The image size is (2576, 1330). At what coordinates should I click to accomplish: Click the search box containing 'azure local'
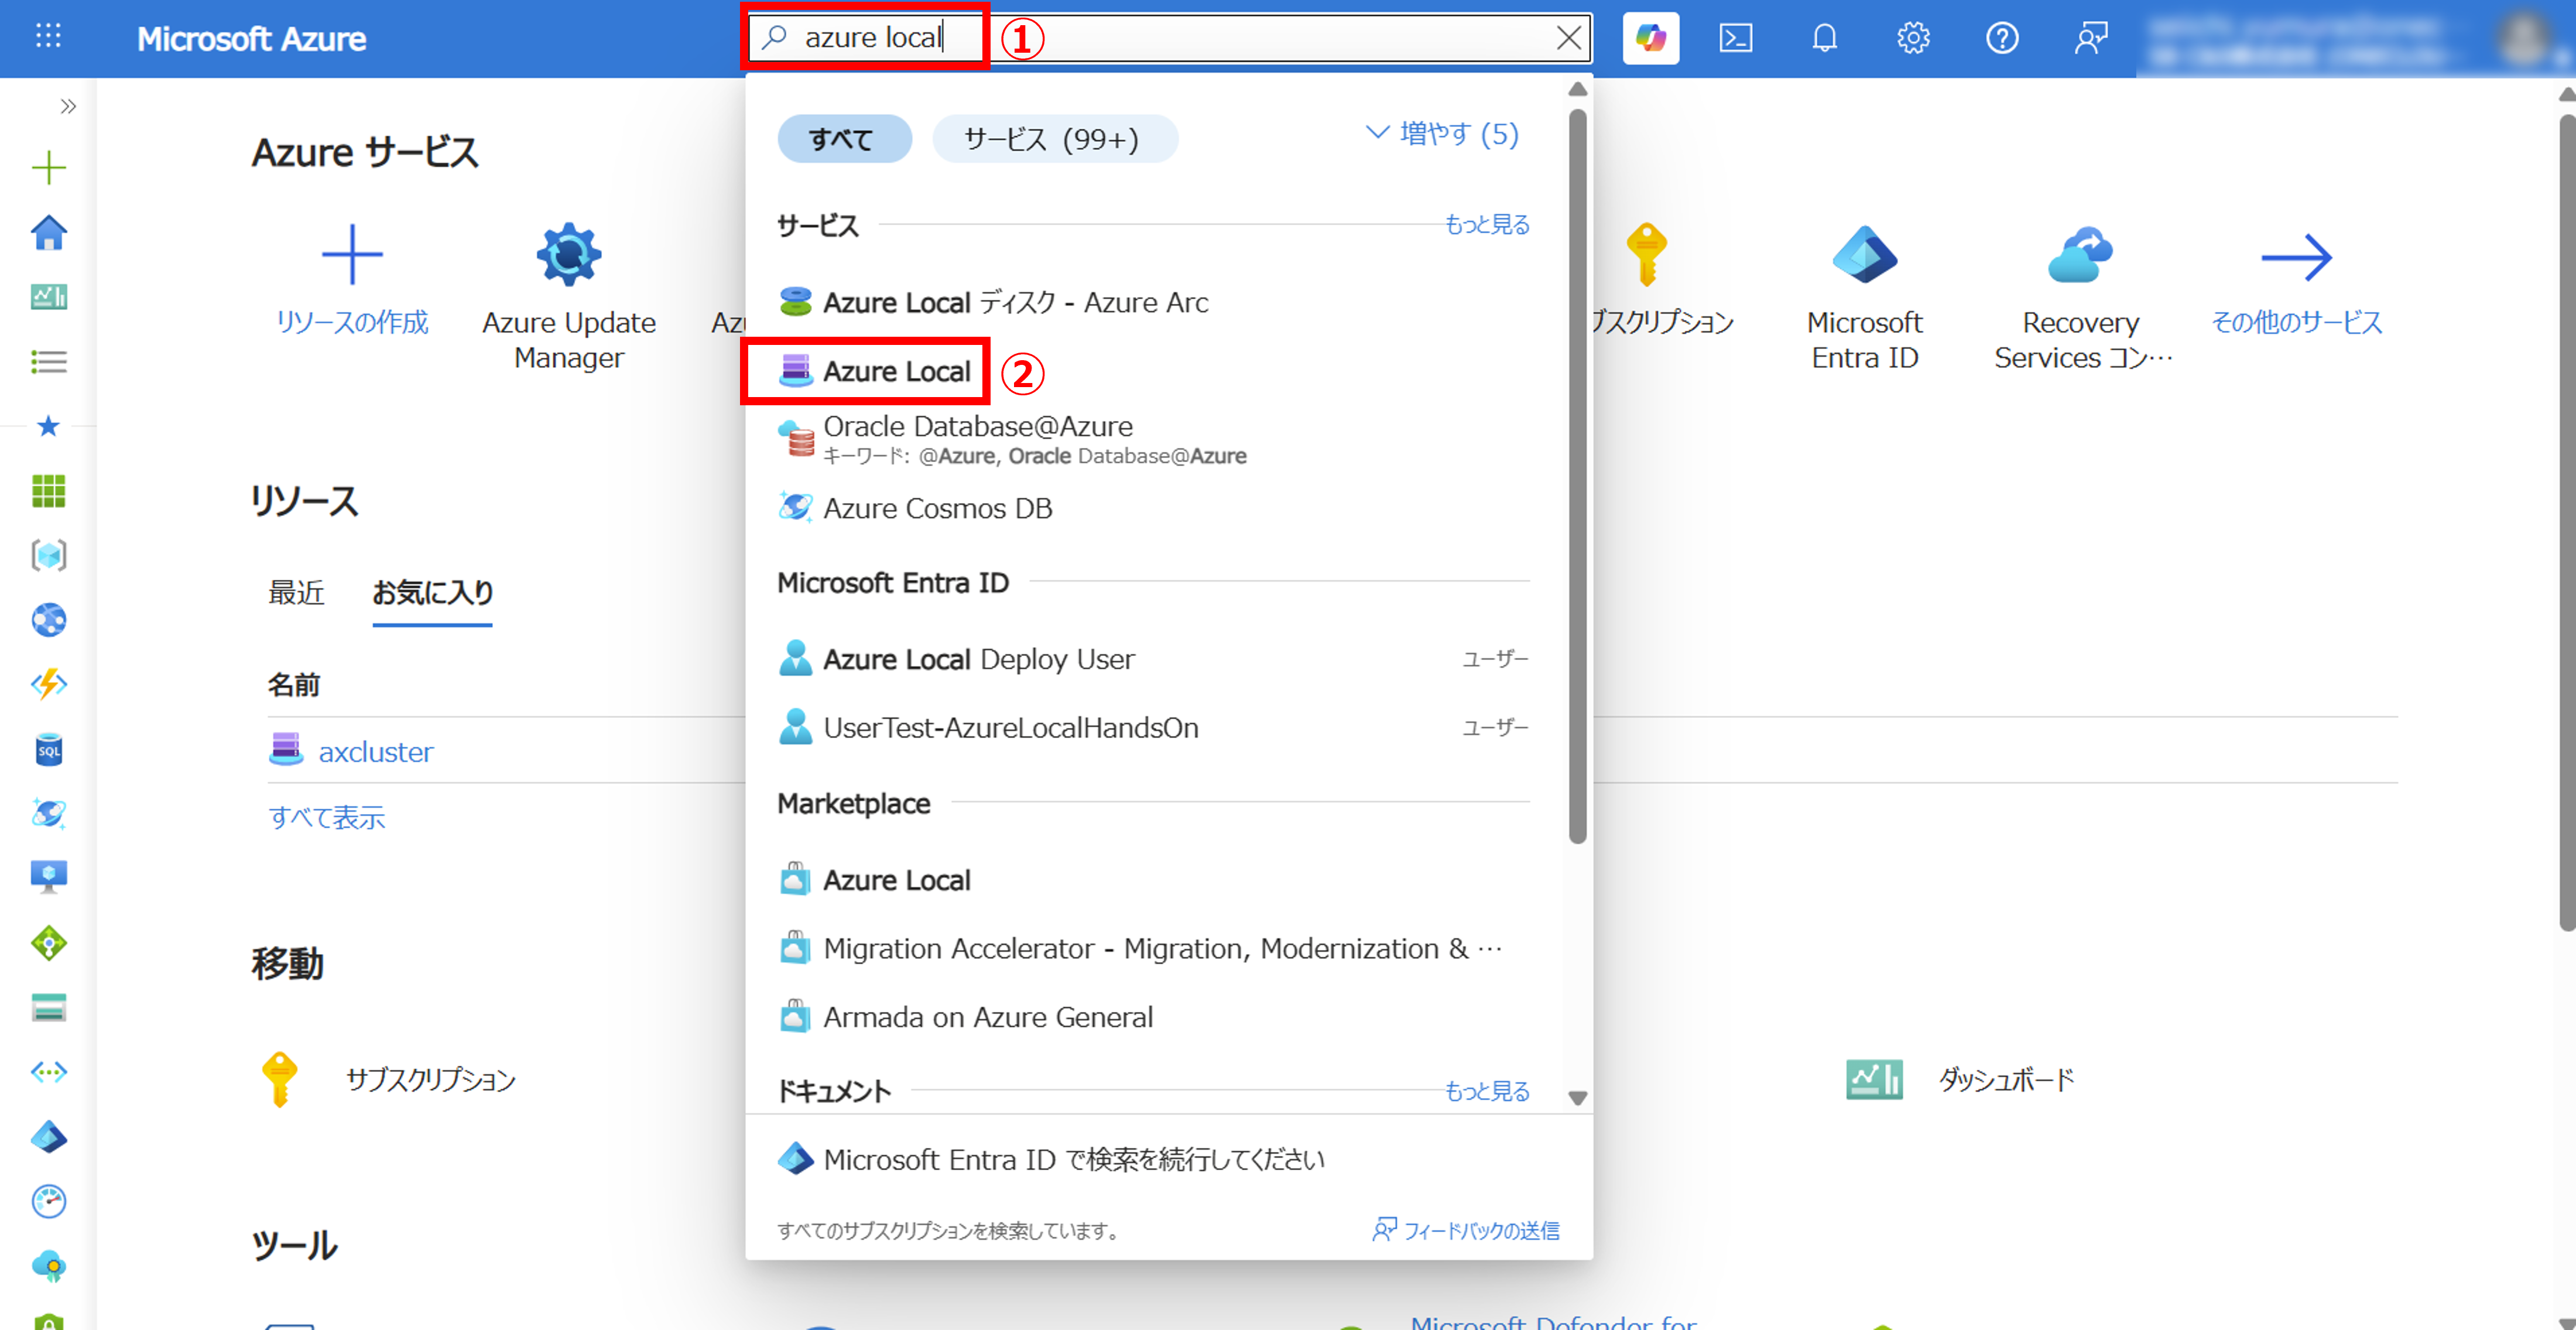(1168, 38)
